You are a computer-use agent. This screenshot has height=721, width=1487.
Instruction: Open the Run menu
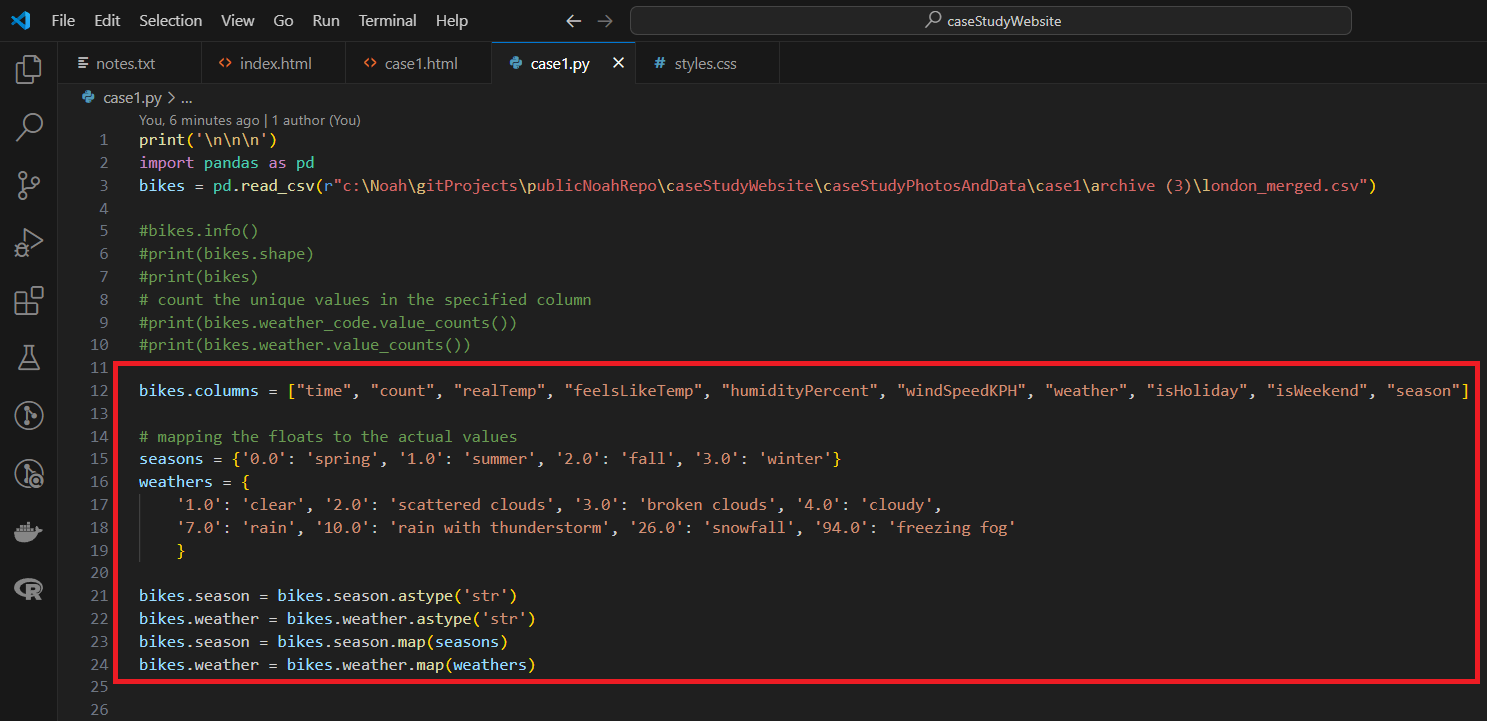coord(326,20)
